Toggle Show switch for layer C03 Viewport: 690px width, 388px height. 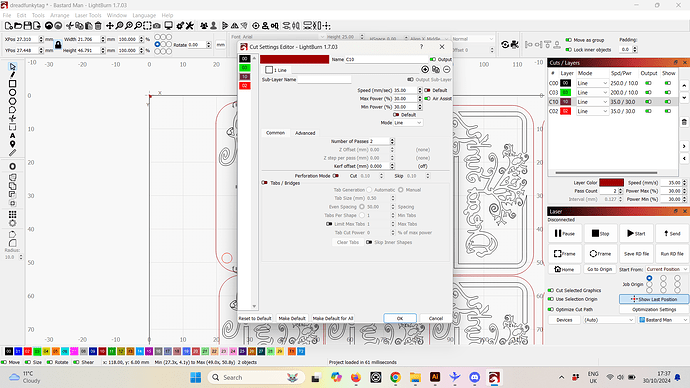coord(668,92)
